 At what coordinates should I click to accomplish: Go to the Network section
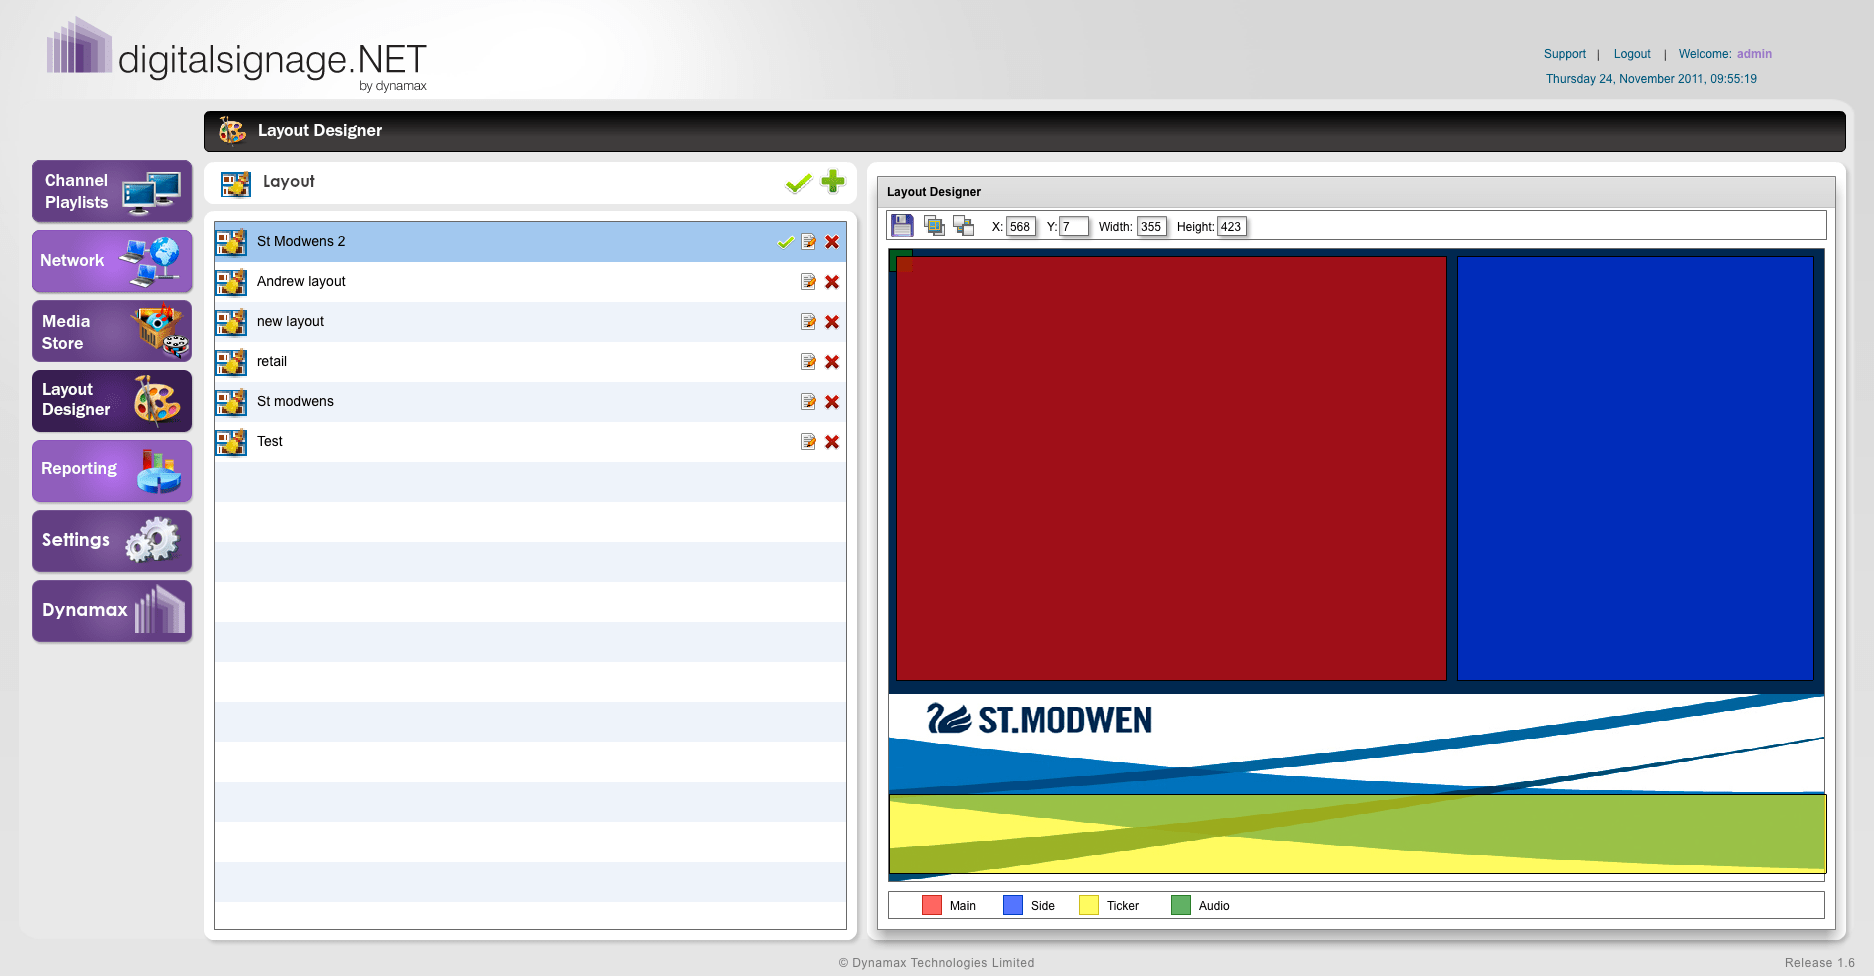112,261
